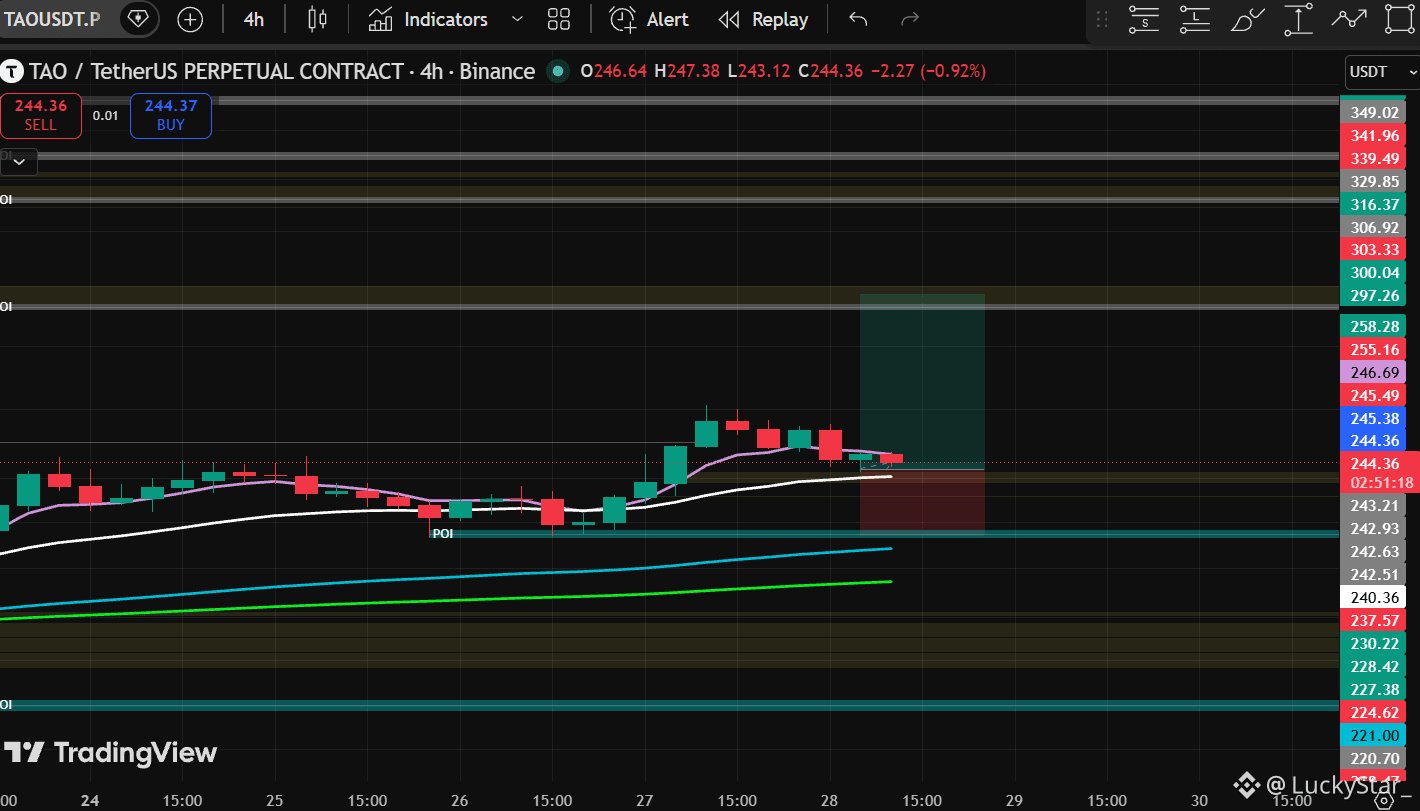Screen dimensions: 1420x811
Task: Select the rectangle drawing tool
Action: click(1400, 18)
